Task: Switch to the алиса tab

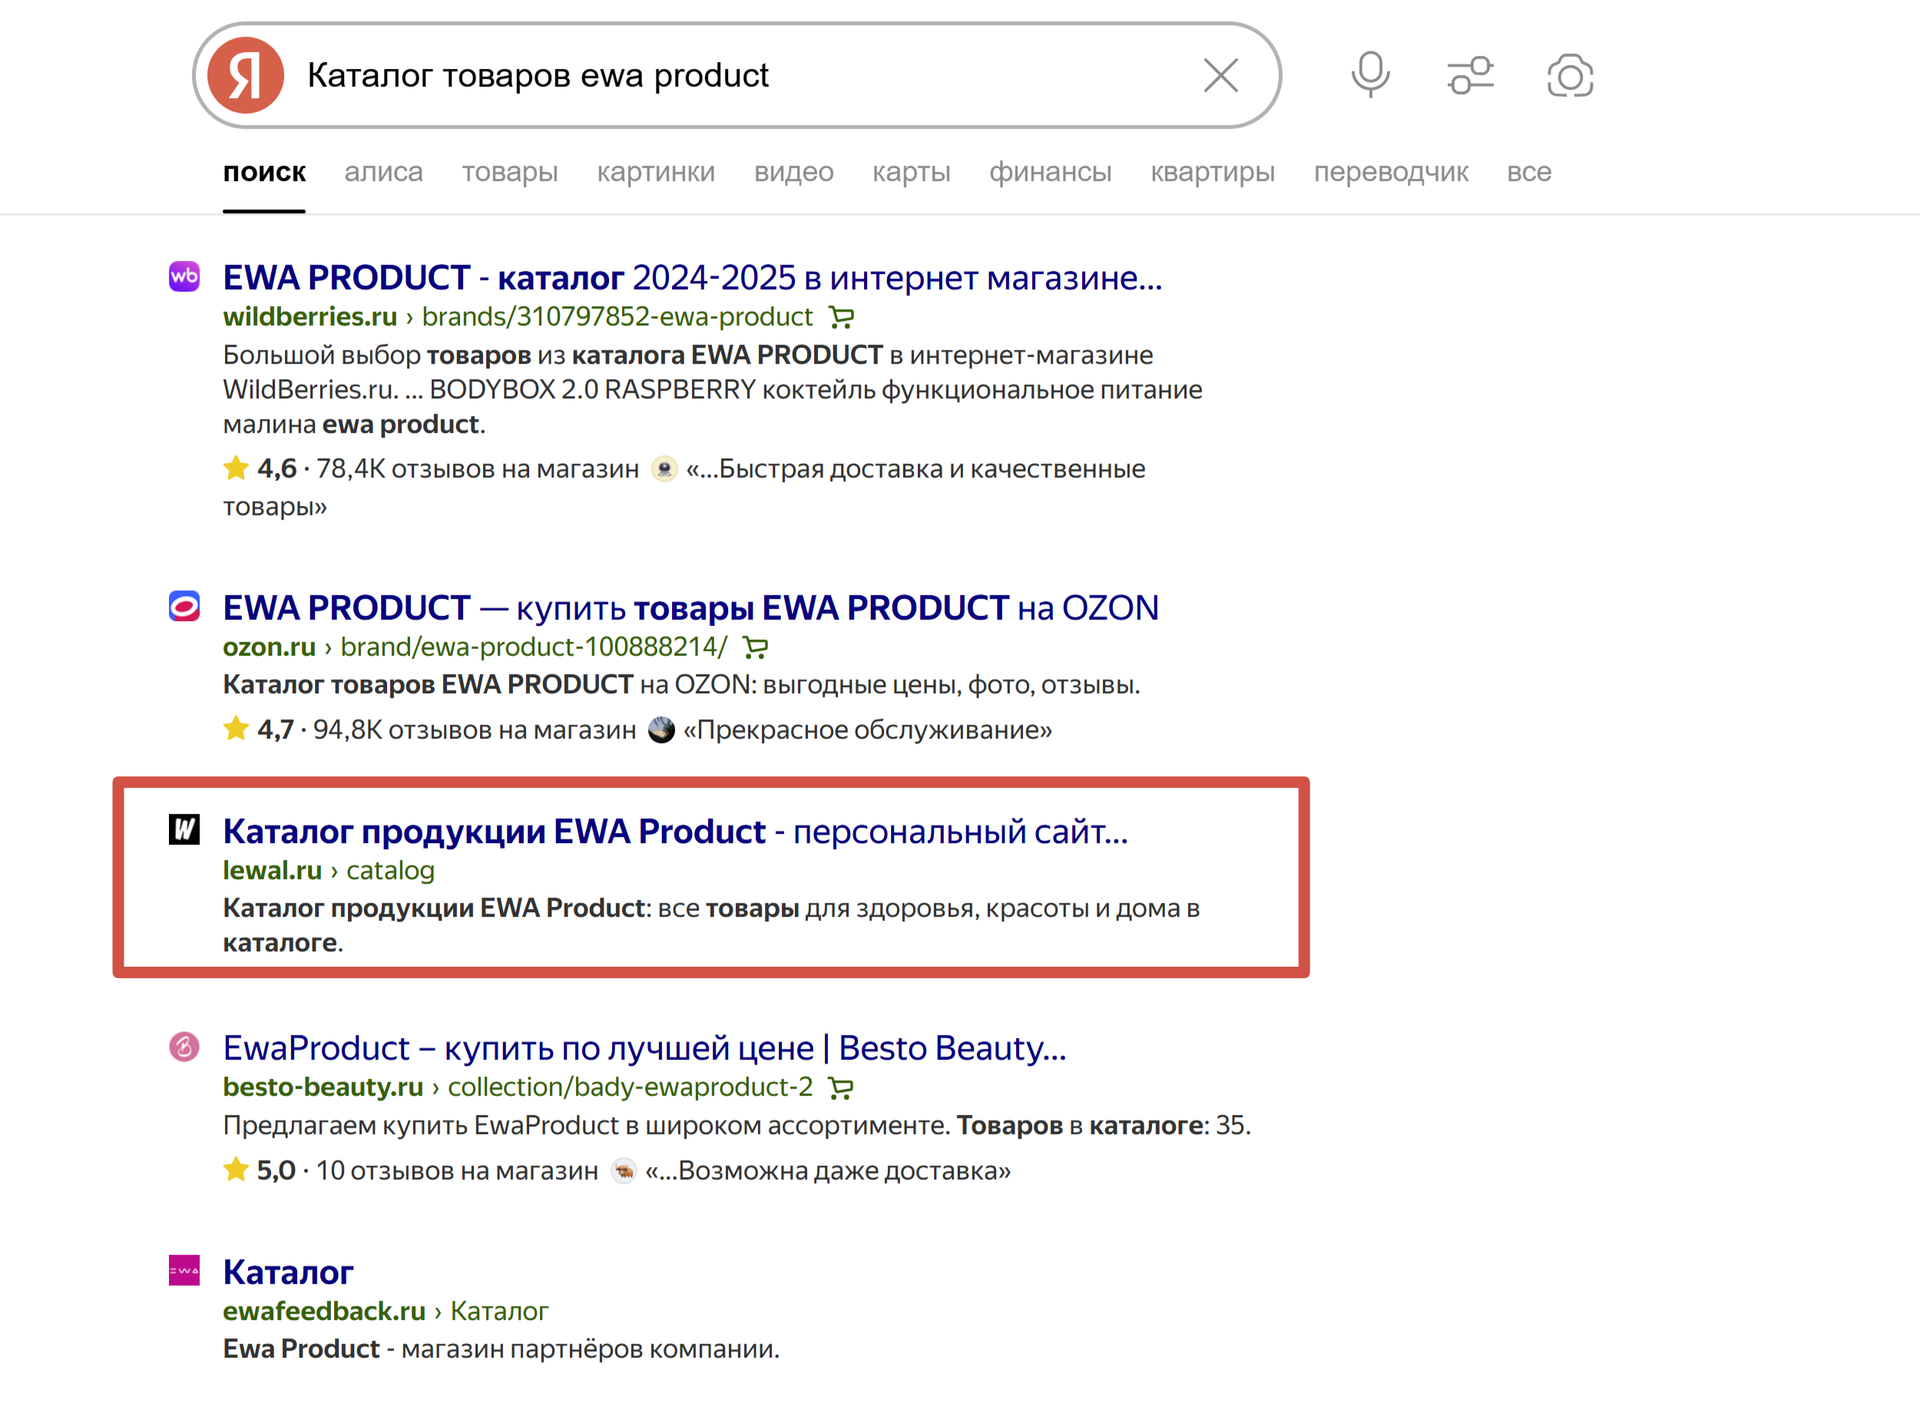Action: coord(383,172)
